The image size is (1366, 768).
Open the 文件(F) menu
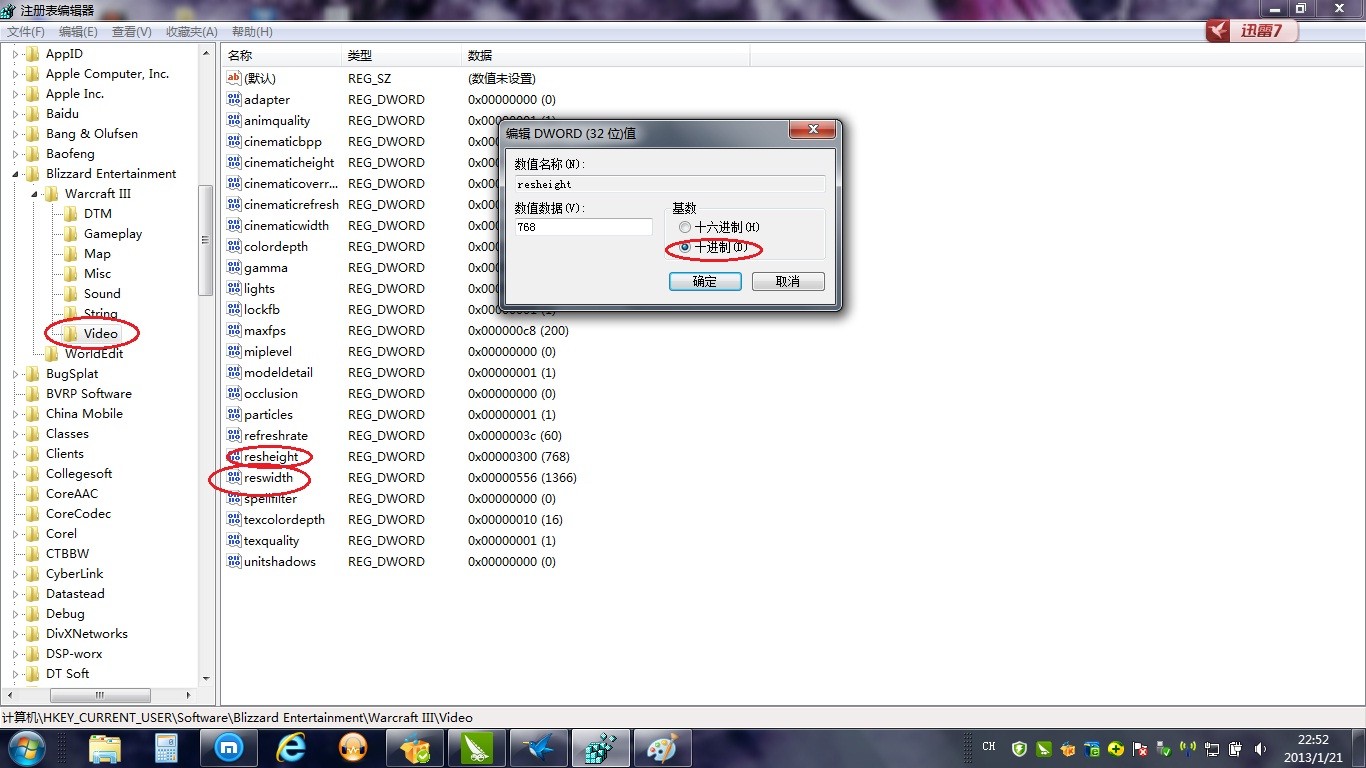tap(26, 32)
